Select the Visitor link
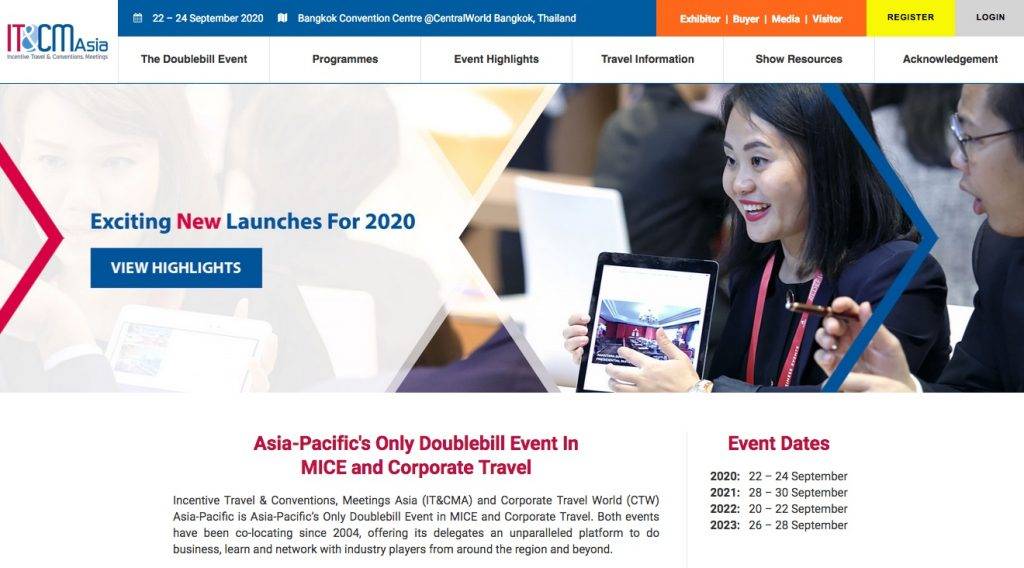 827,19
